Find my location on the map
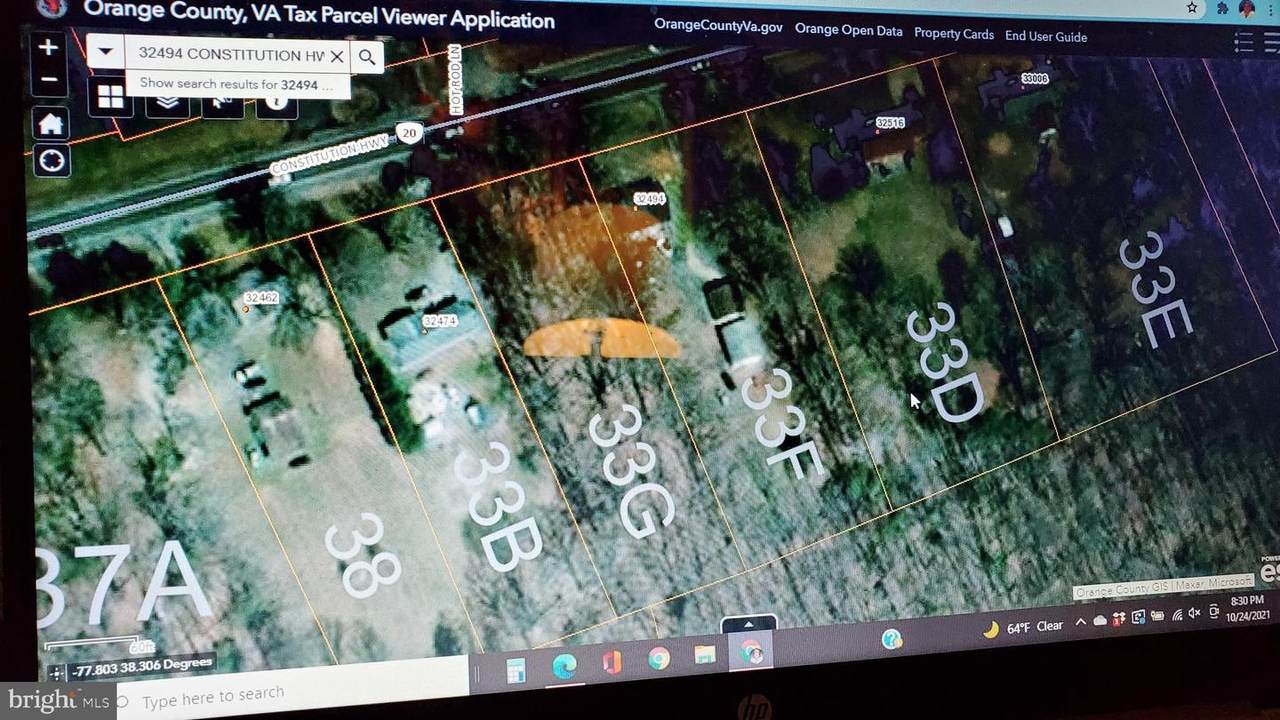 tap(53, 160)
